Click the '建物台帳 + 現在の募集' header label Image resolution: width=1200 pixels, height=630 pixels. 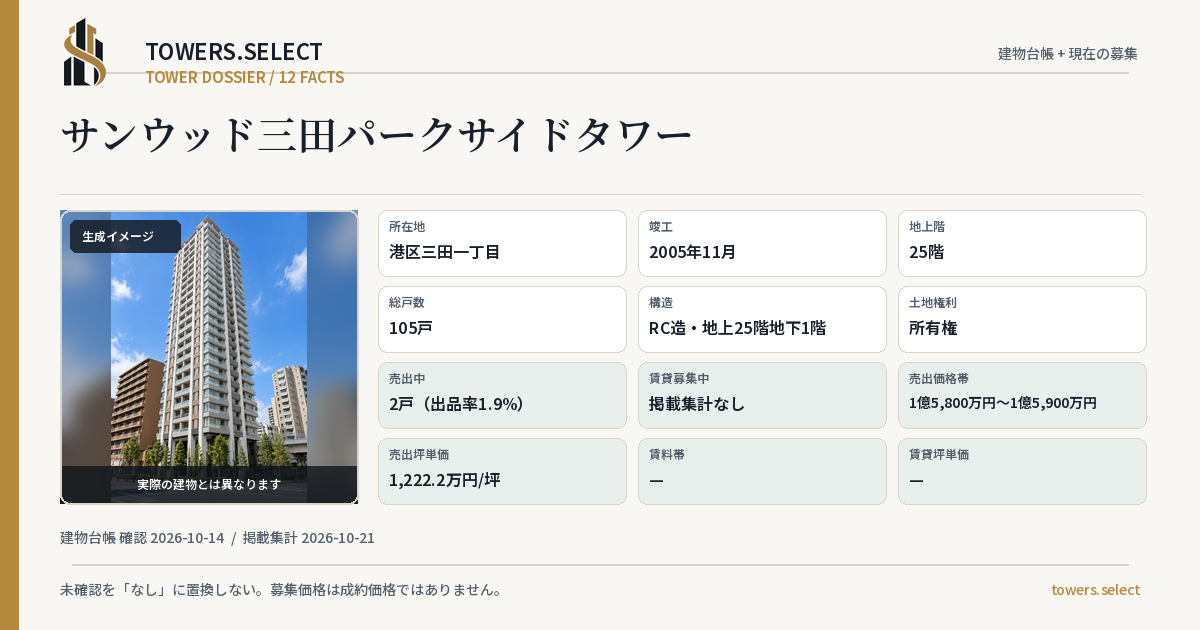click(x=1068, y=53)
